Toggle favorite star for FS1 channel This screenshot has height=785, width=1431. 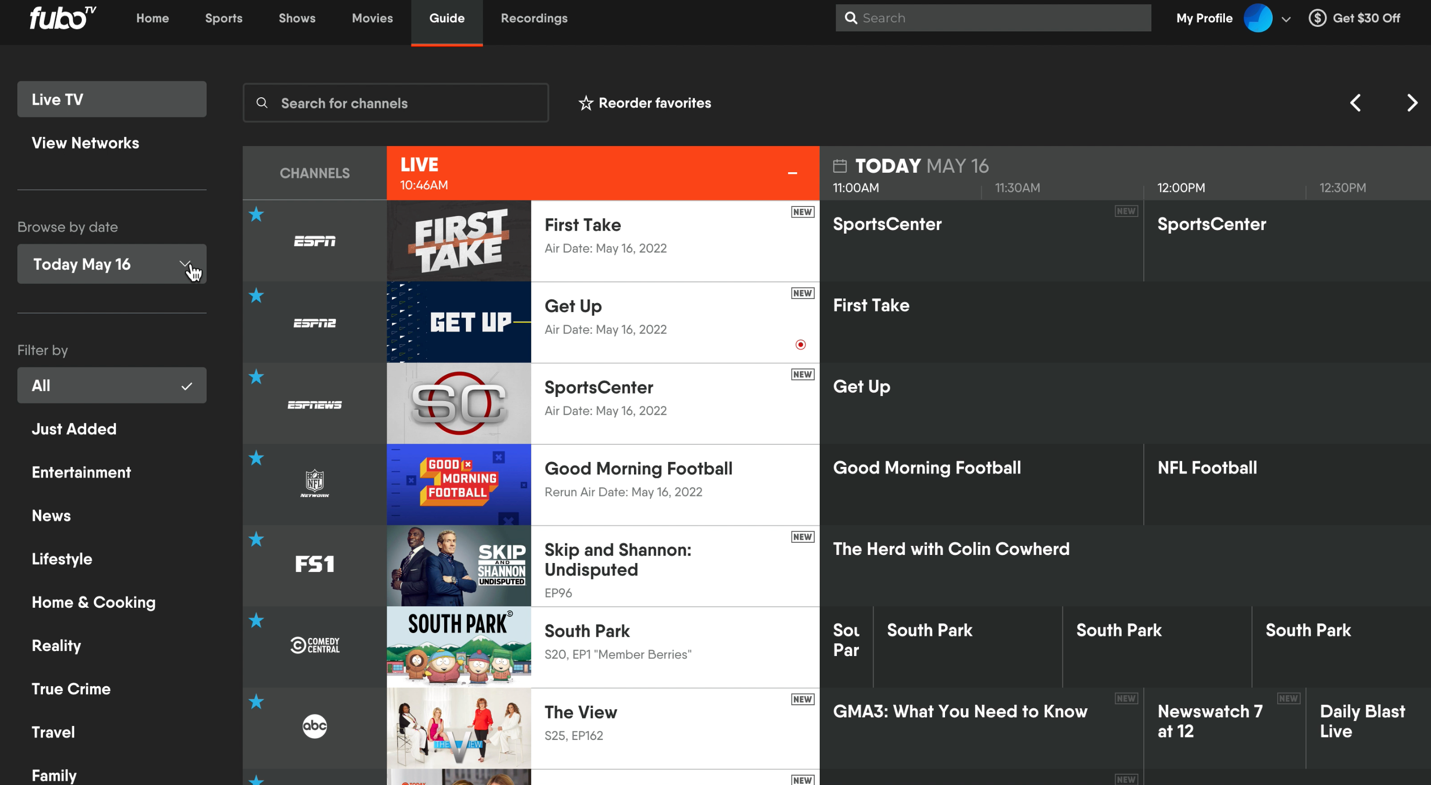click(x=257, y=539)
